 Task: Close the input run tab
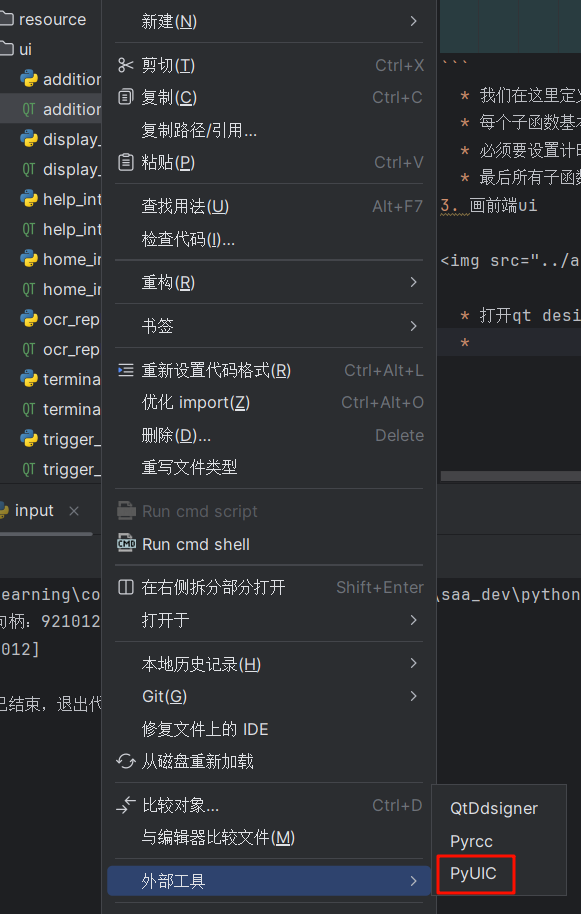tap(73, 511)
